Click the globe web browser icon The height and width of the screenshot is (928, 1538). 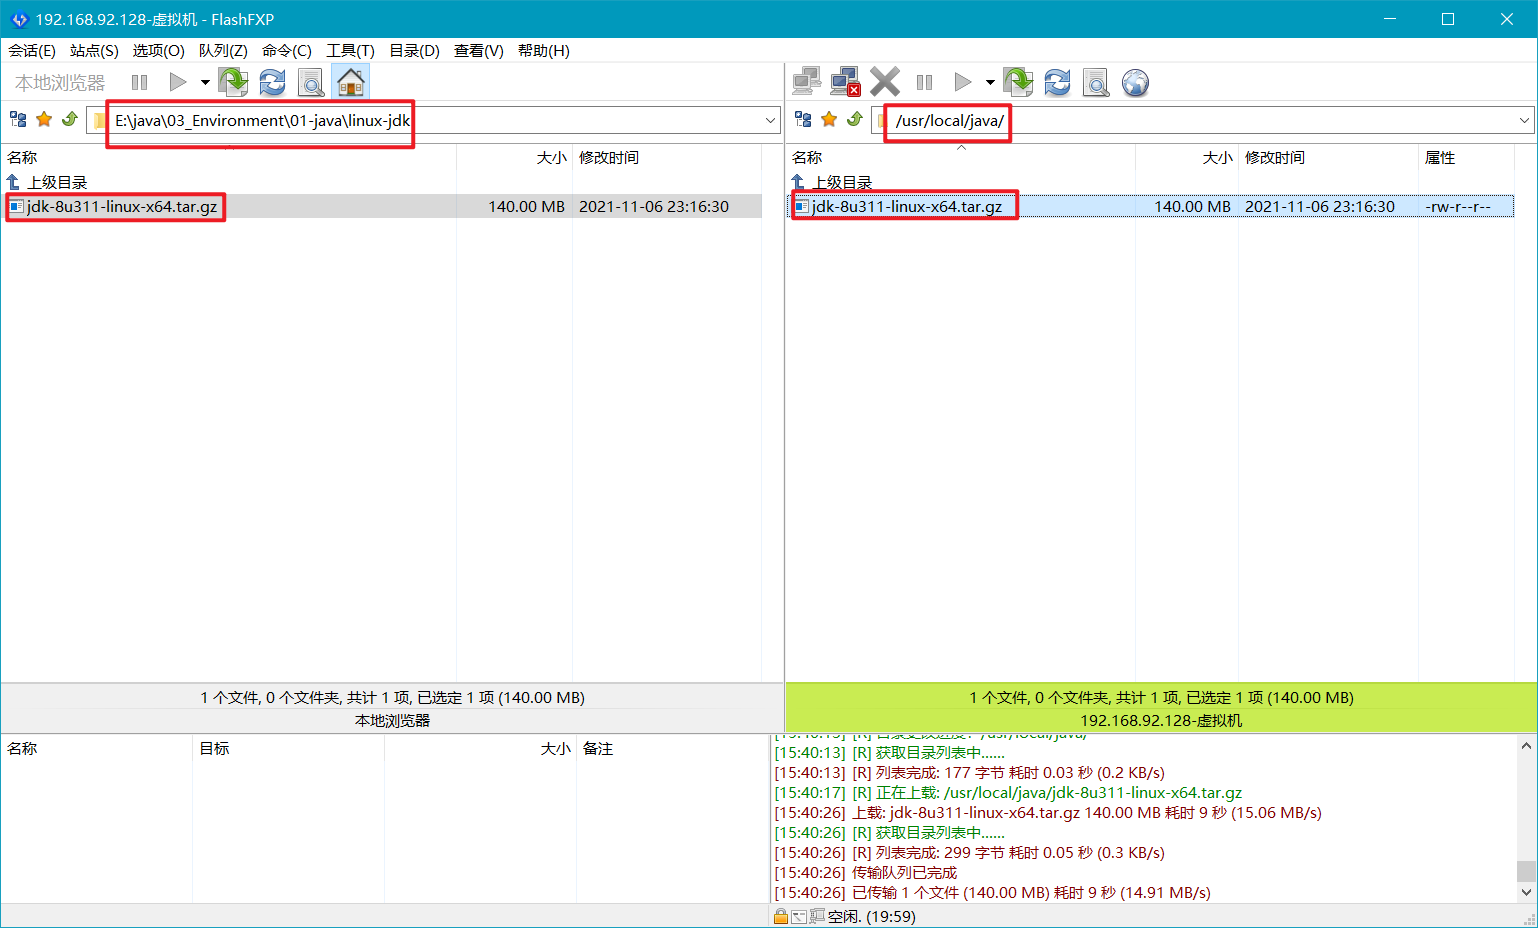pyautogui.click(x=1135, y=82)
